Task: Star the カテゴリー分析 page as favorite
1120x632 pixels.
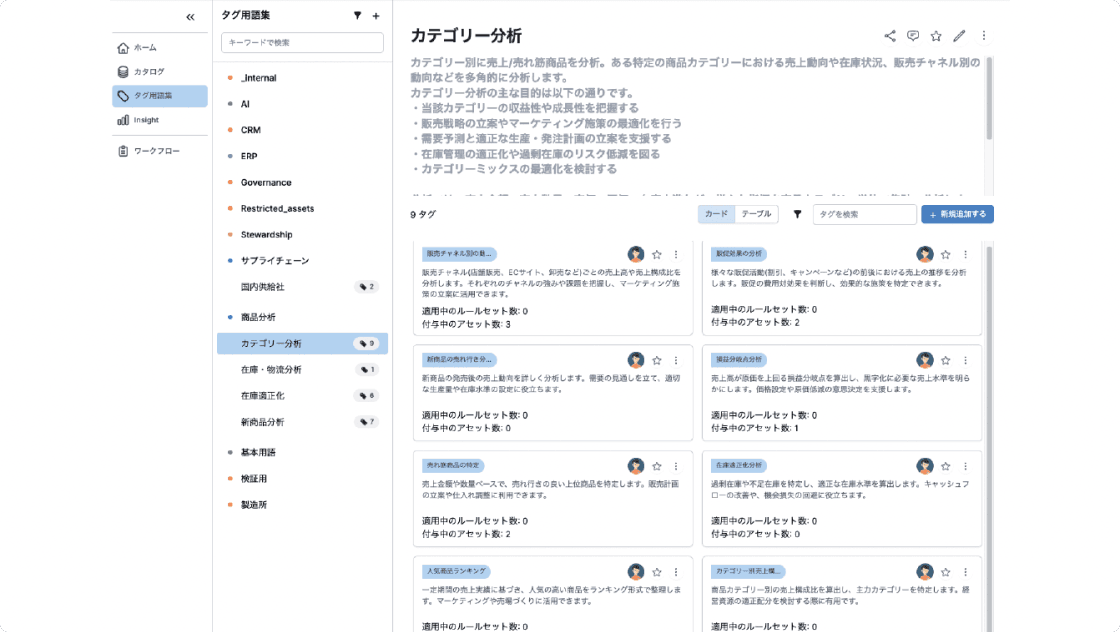Action: tap(936, 36)
